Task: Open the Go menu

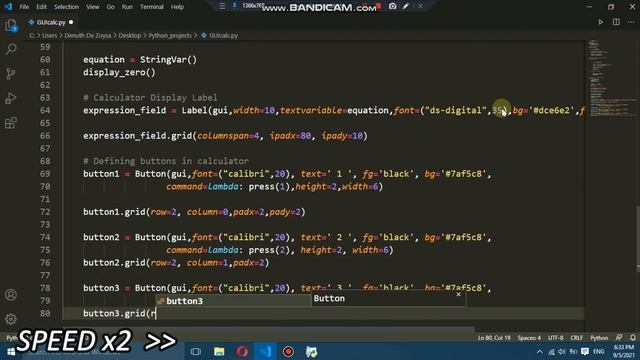Action: pos(111,7)
